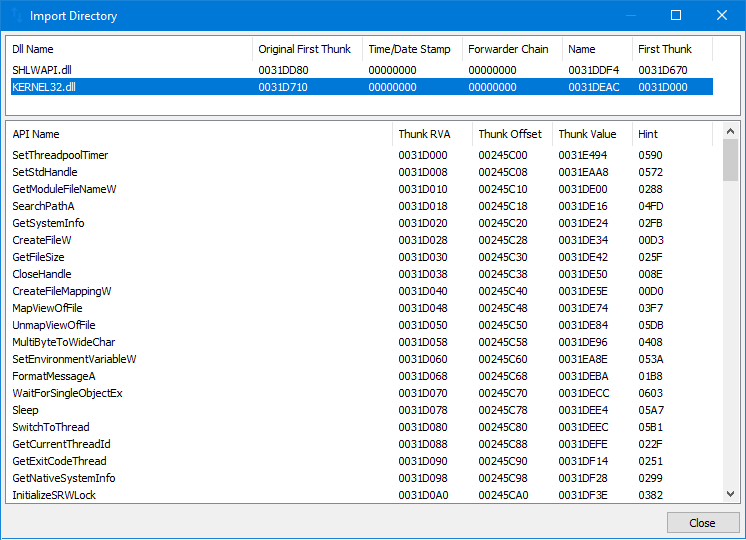
Task: Click Name value 0031DEAC
Action: click(594, 88)
